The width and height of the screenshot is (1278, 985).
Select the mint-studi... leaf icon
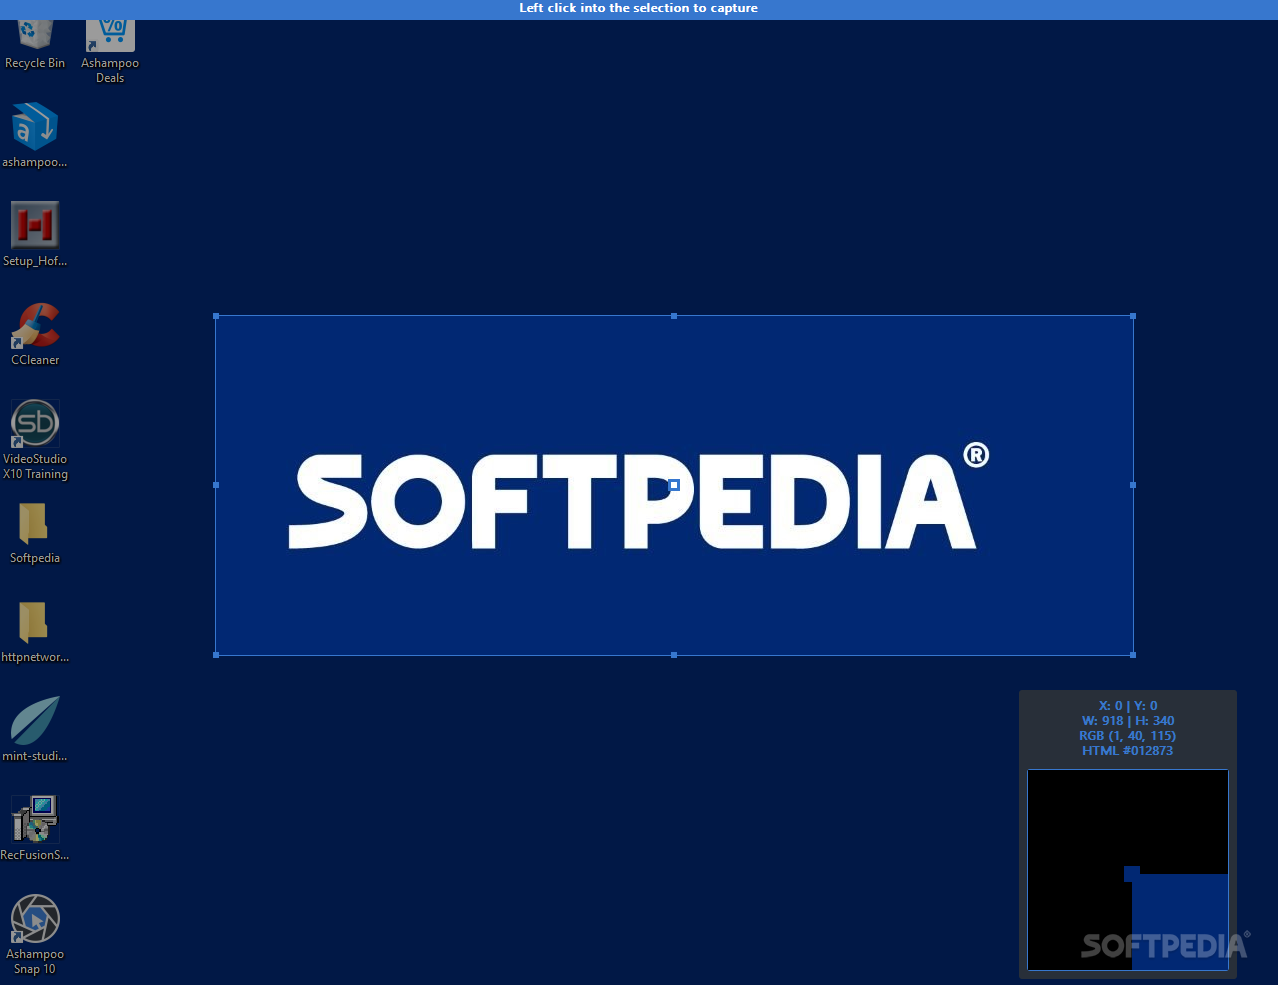pyautogui.click(x=35, y=730)
